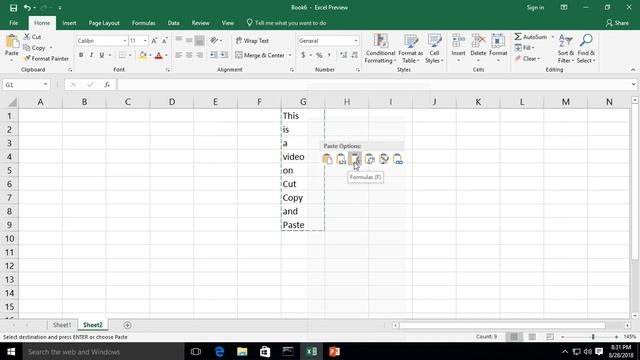Open the General number format dropdown
This screenshot has height=360, width=640.
click(356, 41)
